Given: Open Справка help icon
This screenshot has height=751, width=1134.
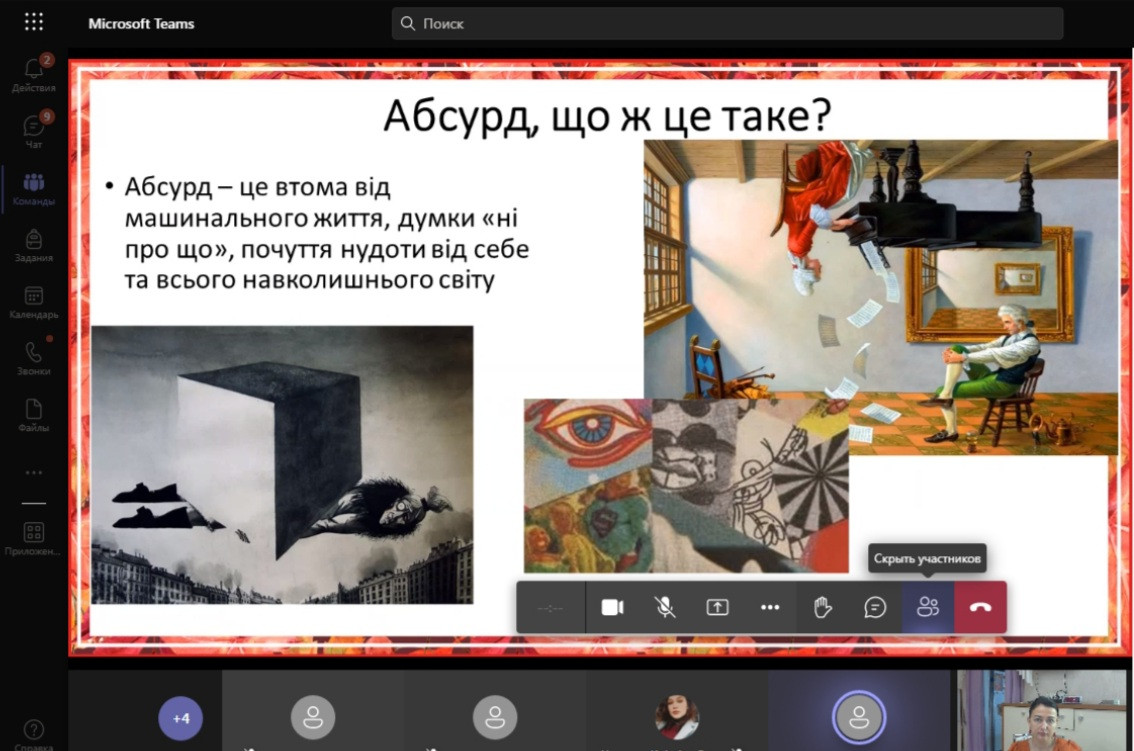Looking at the screenshot, I should click(x=34, y=732).
